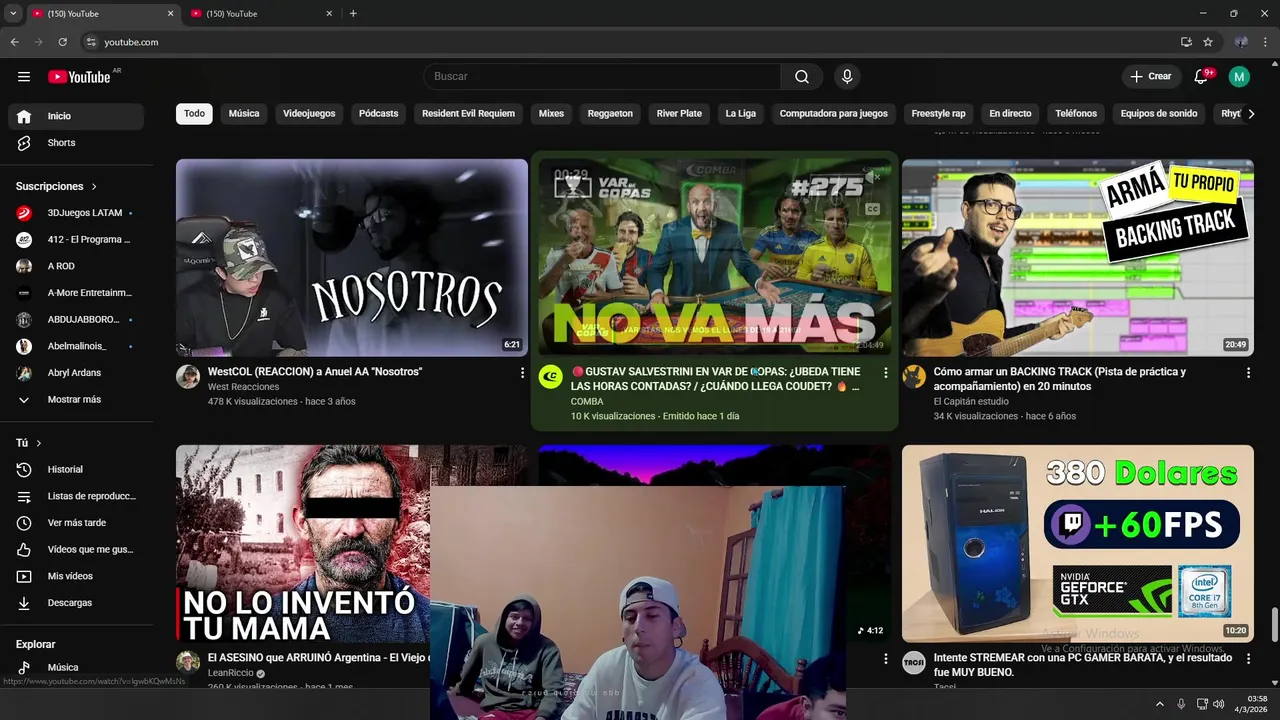Screen dimensions: 1280x720
Task: Reload the page in browser toolbar
Action: pyautogui.click(x=62, y=42)
